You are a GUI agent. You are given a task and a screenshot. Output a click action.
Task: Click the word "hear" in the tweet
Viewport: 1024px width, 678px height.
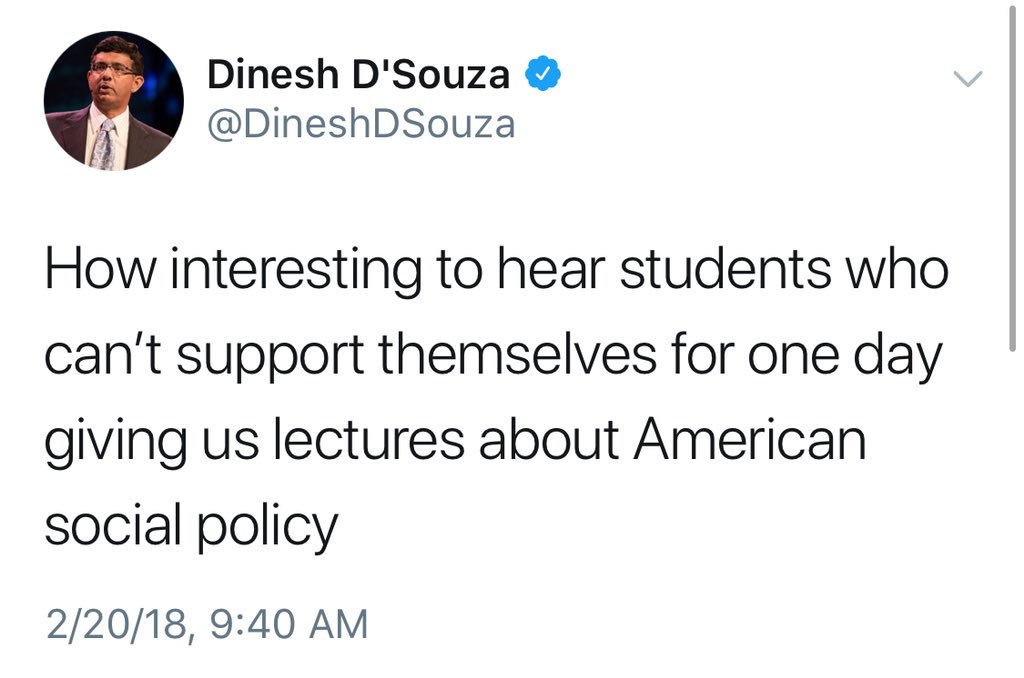[551, 269]
